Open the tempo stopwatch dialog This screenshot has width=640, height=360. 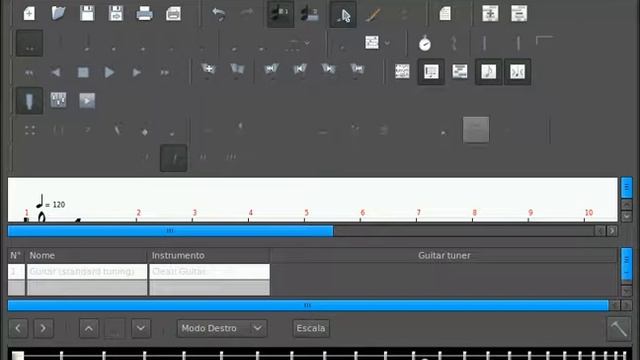point(425,43)
